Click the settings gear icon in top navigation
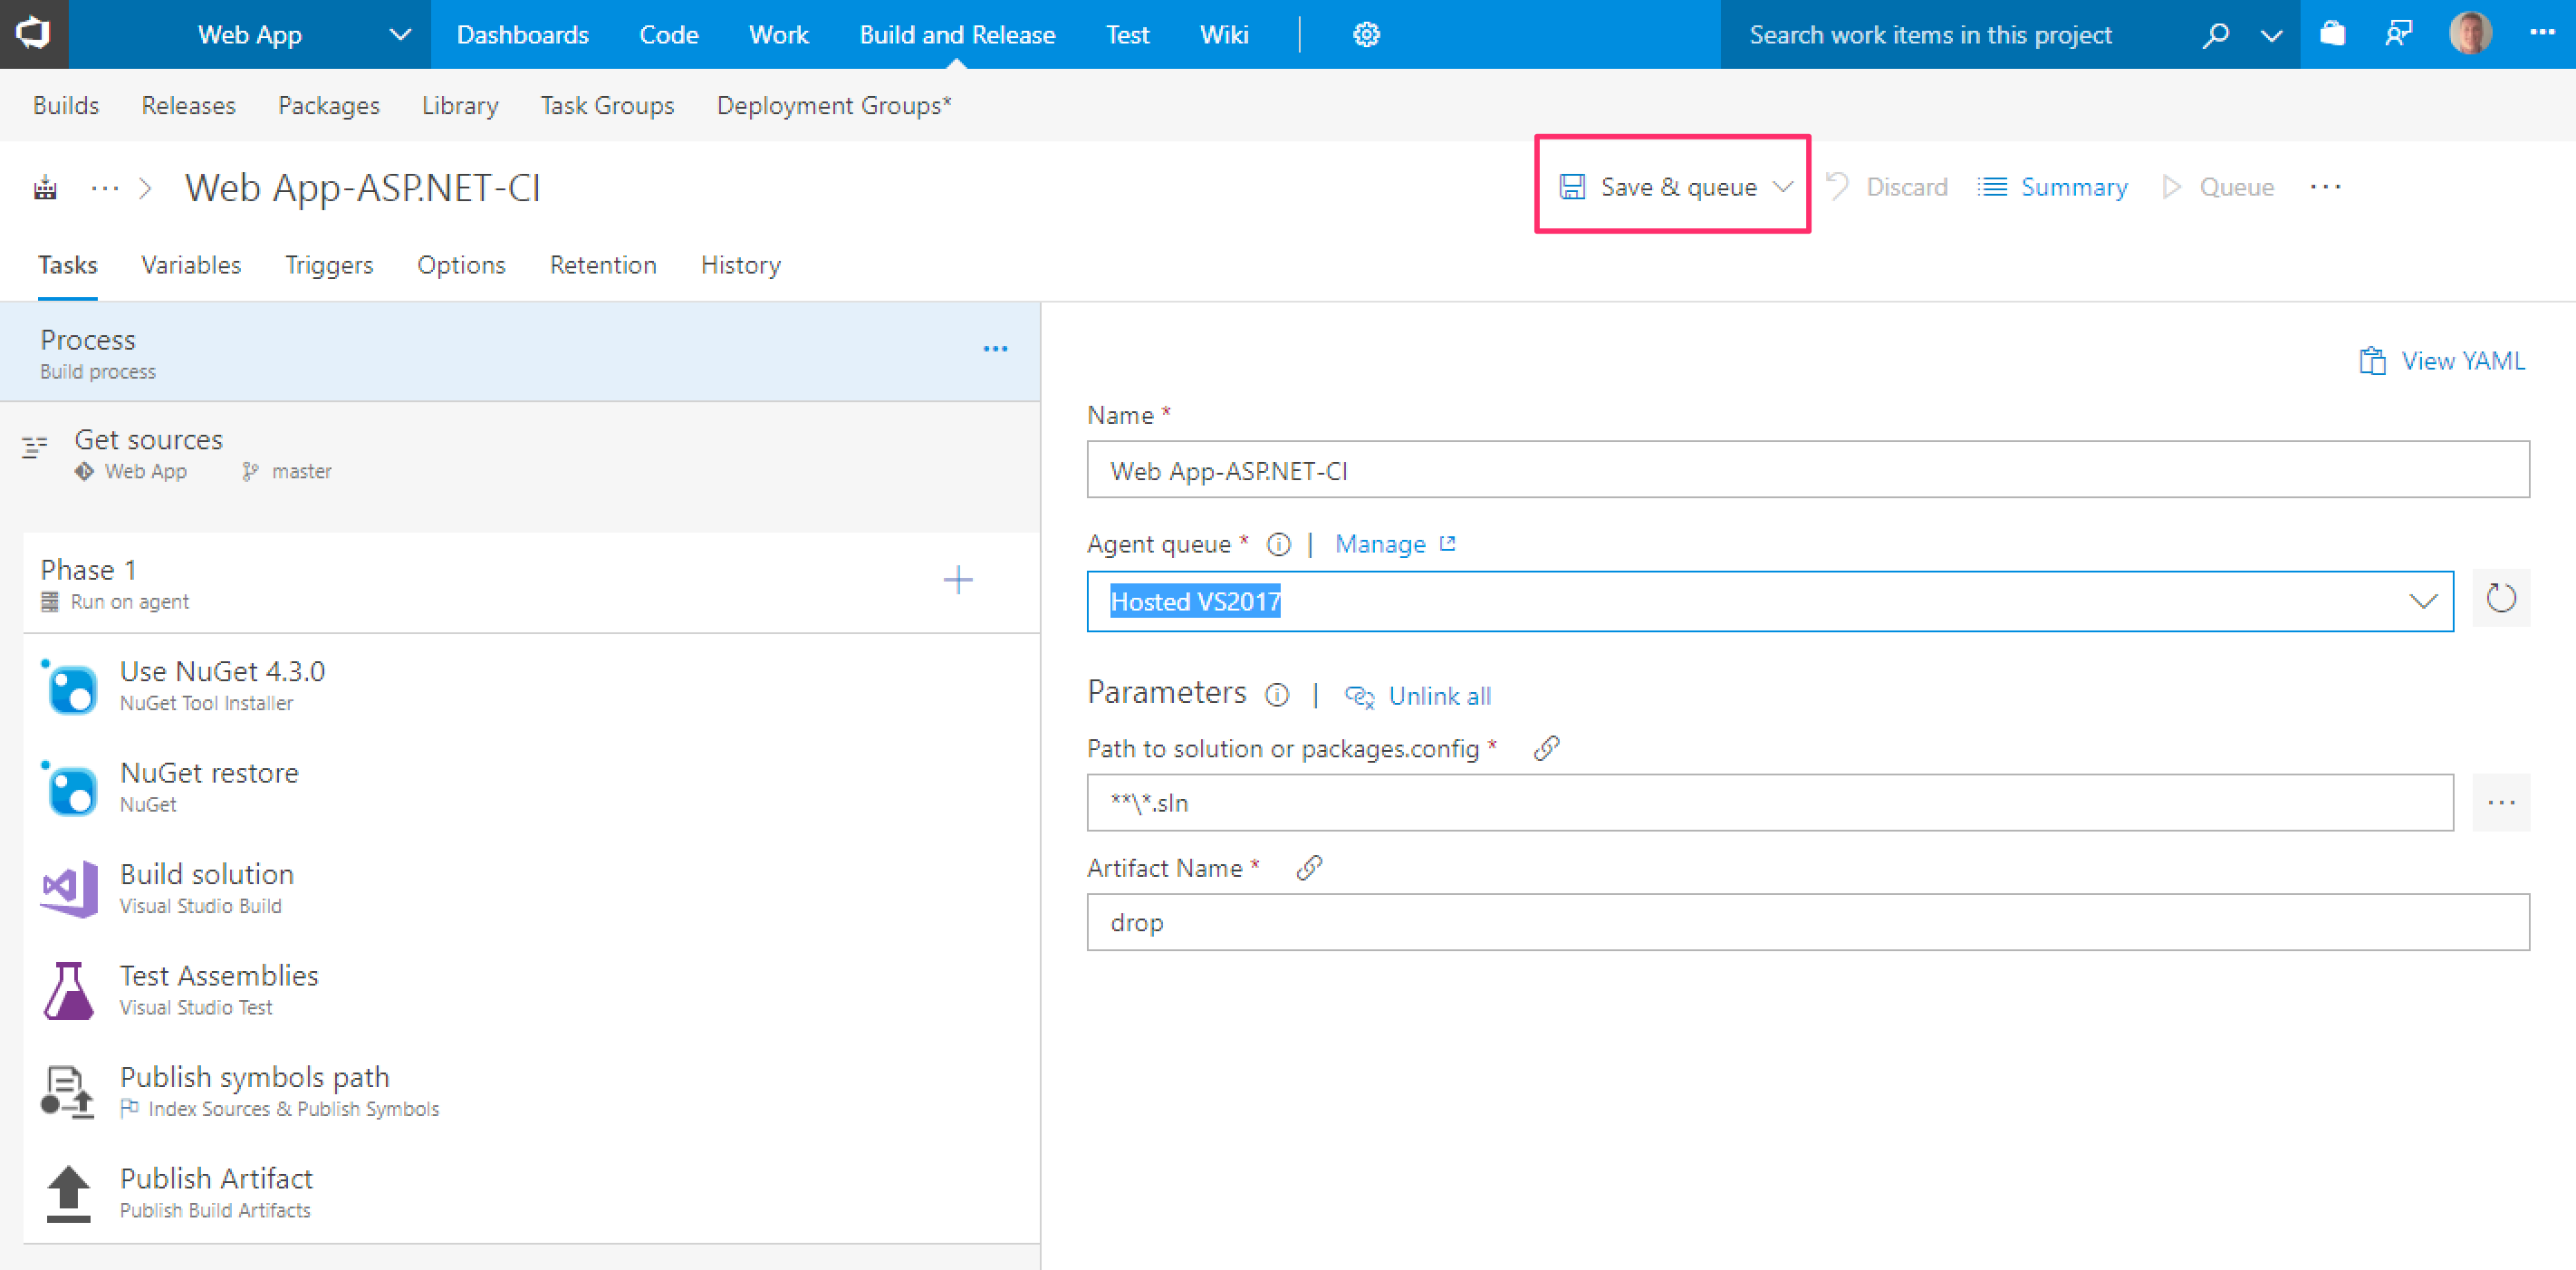The width and height of the screenshot is (2576, 1270). coord(1366,35)
